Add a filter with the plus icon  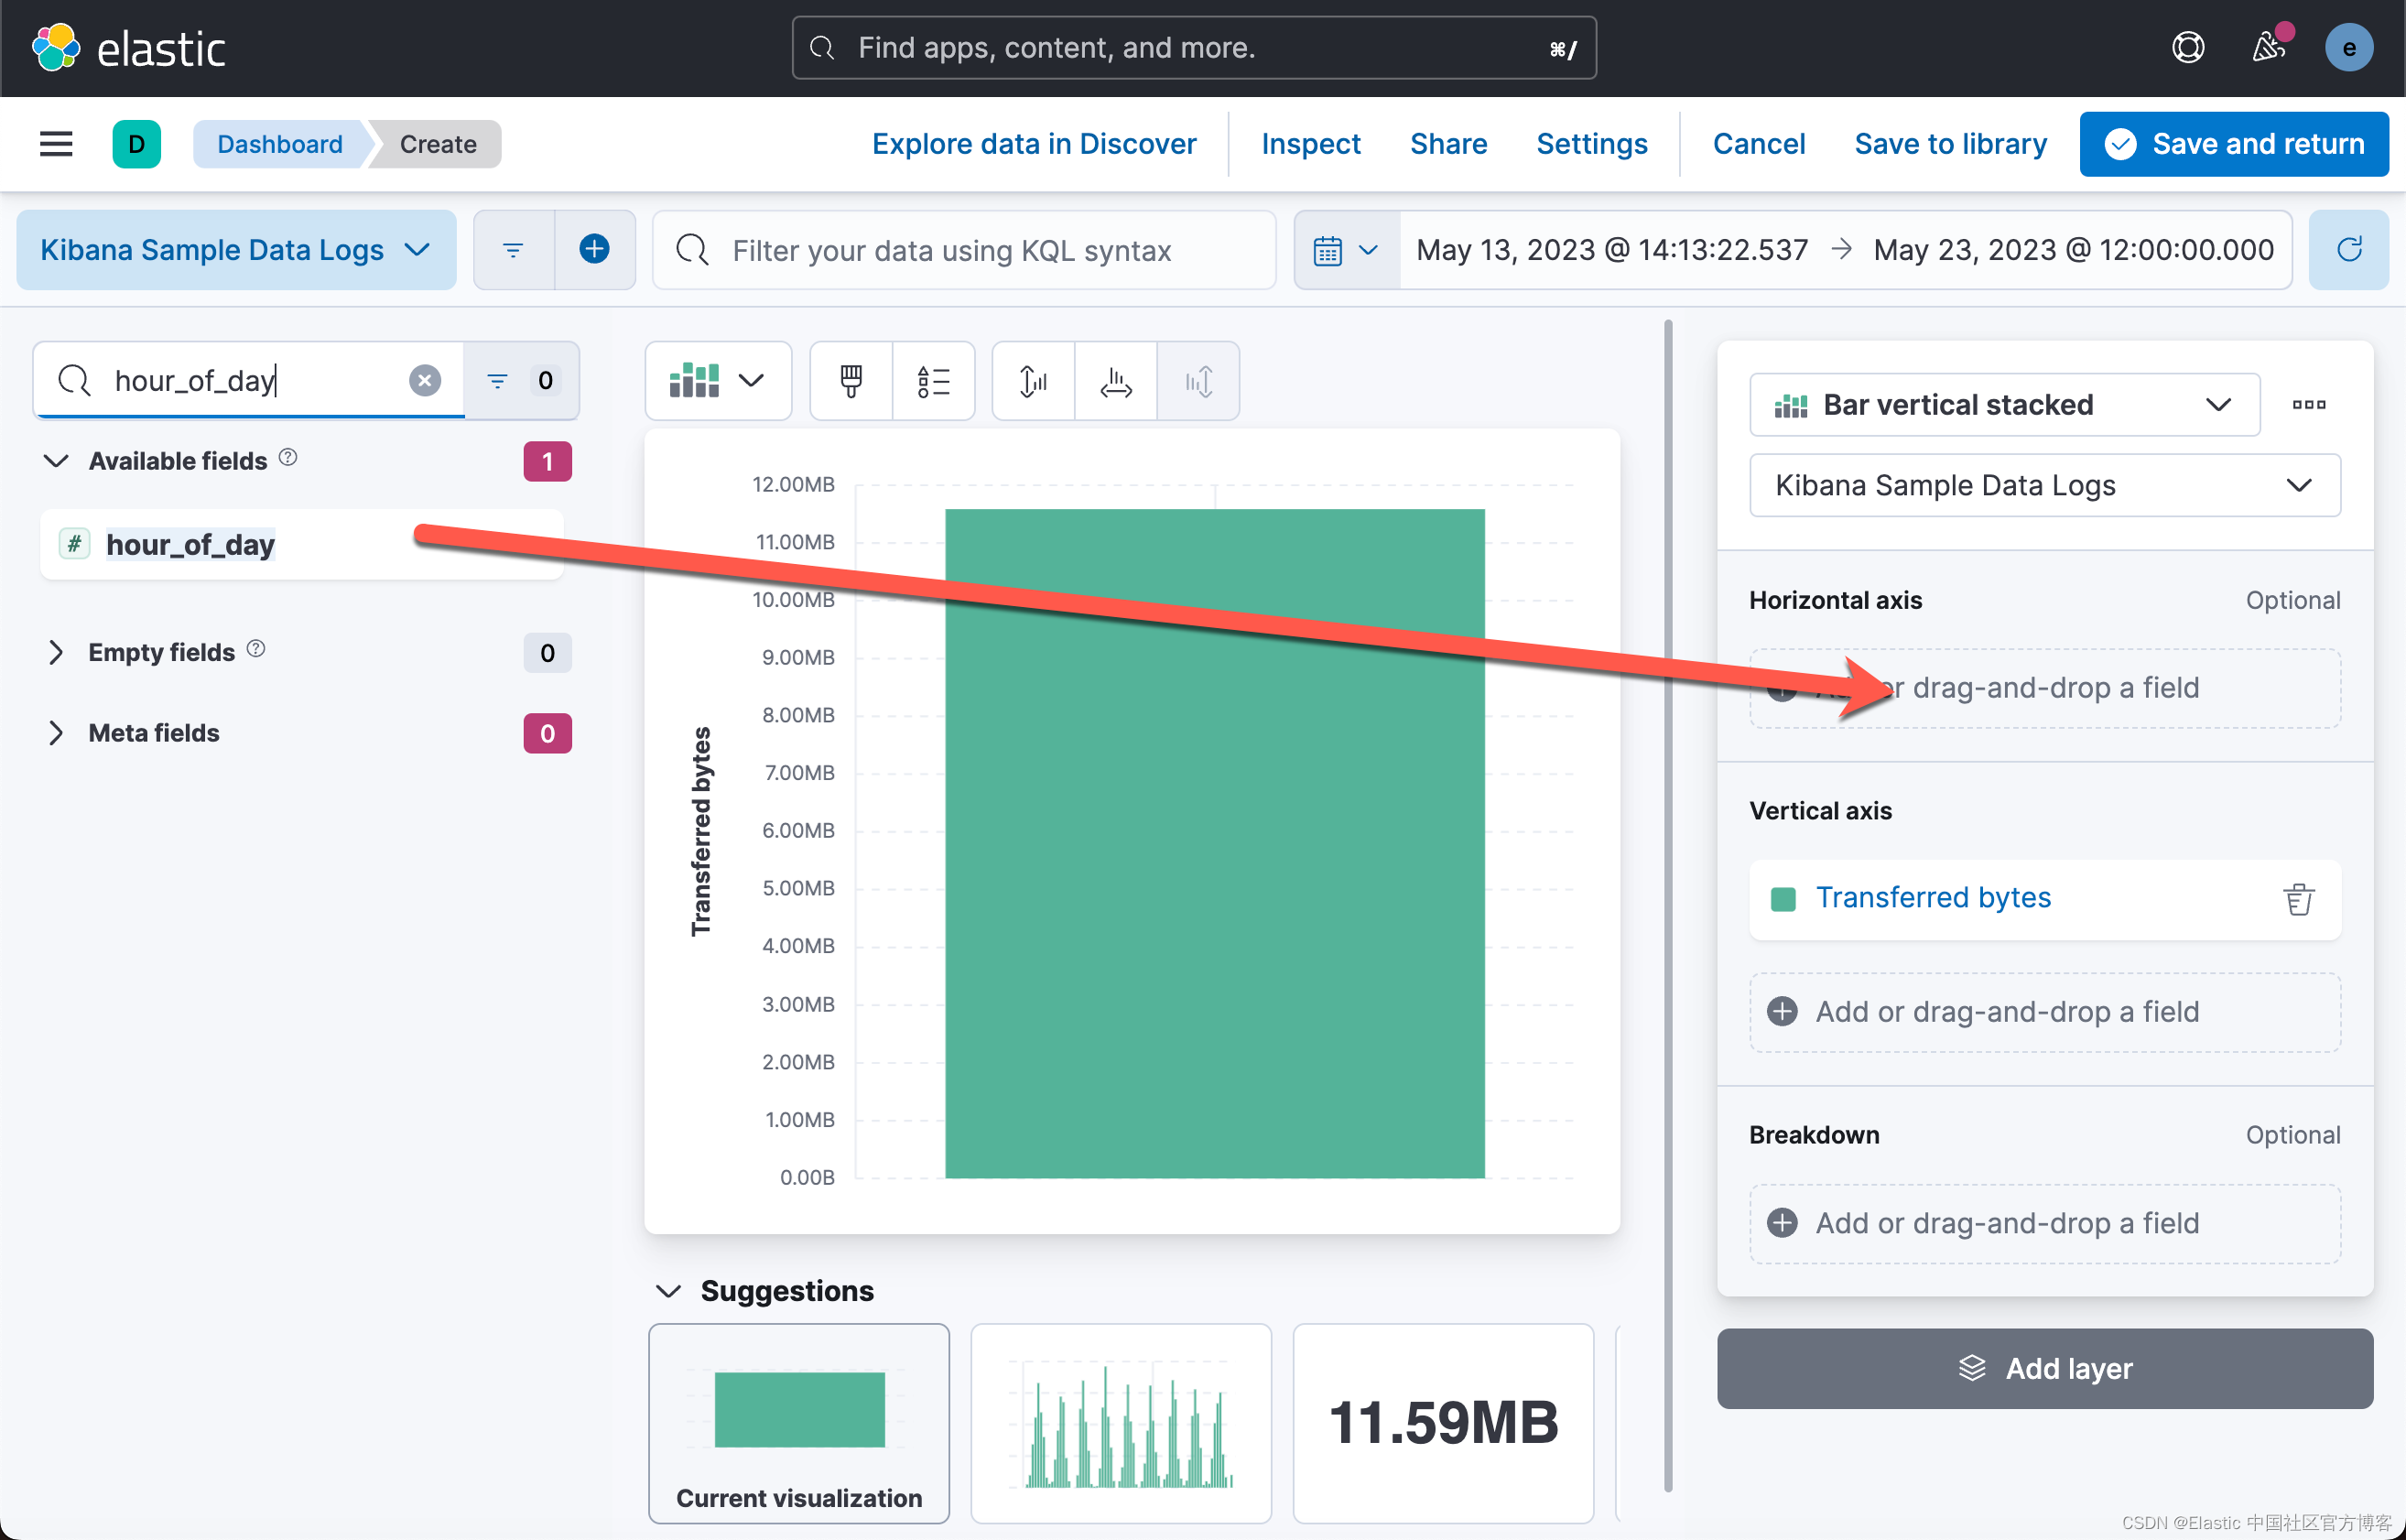595,250
